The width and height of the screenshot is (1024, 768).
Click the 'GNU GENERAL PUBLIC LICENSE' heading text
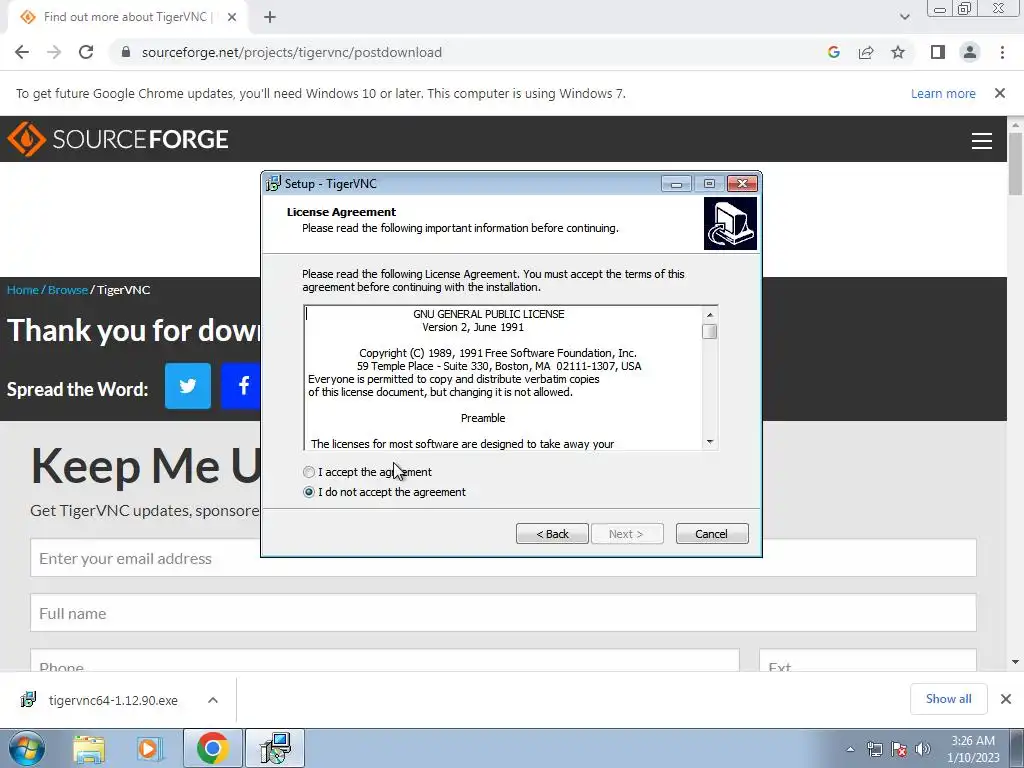pyautogui.click(x=488, y=314)
